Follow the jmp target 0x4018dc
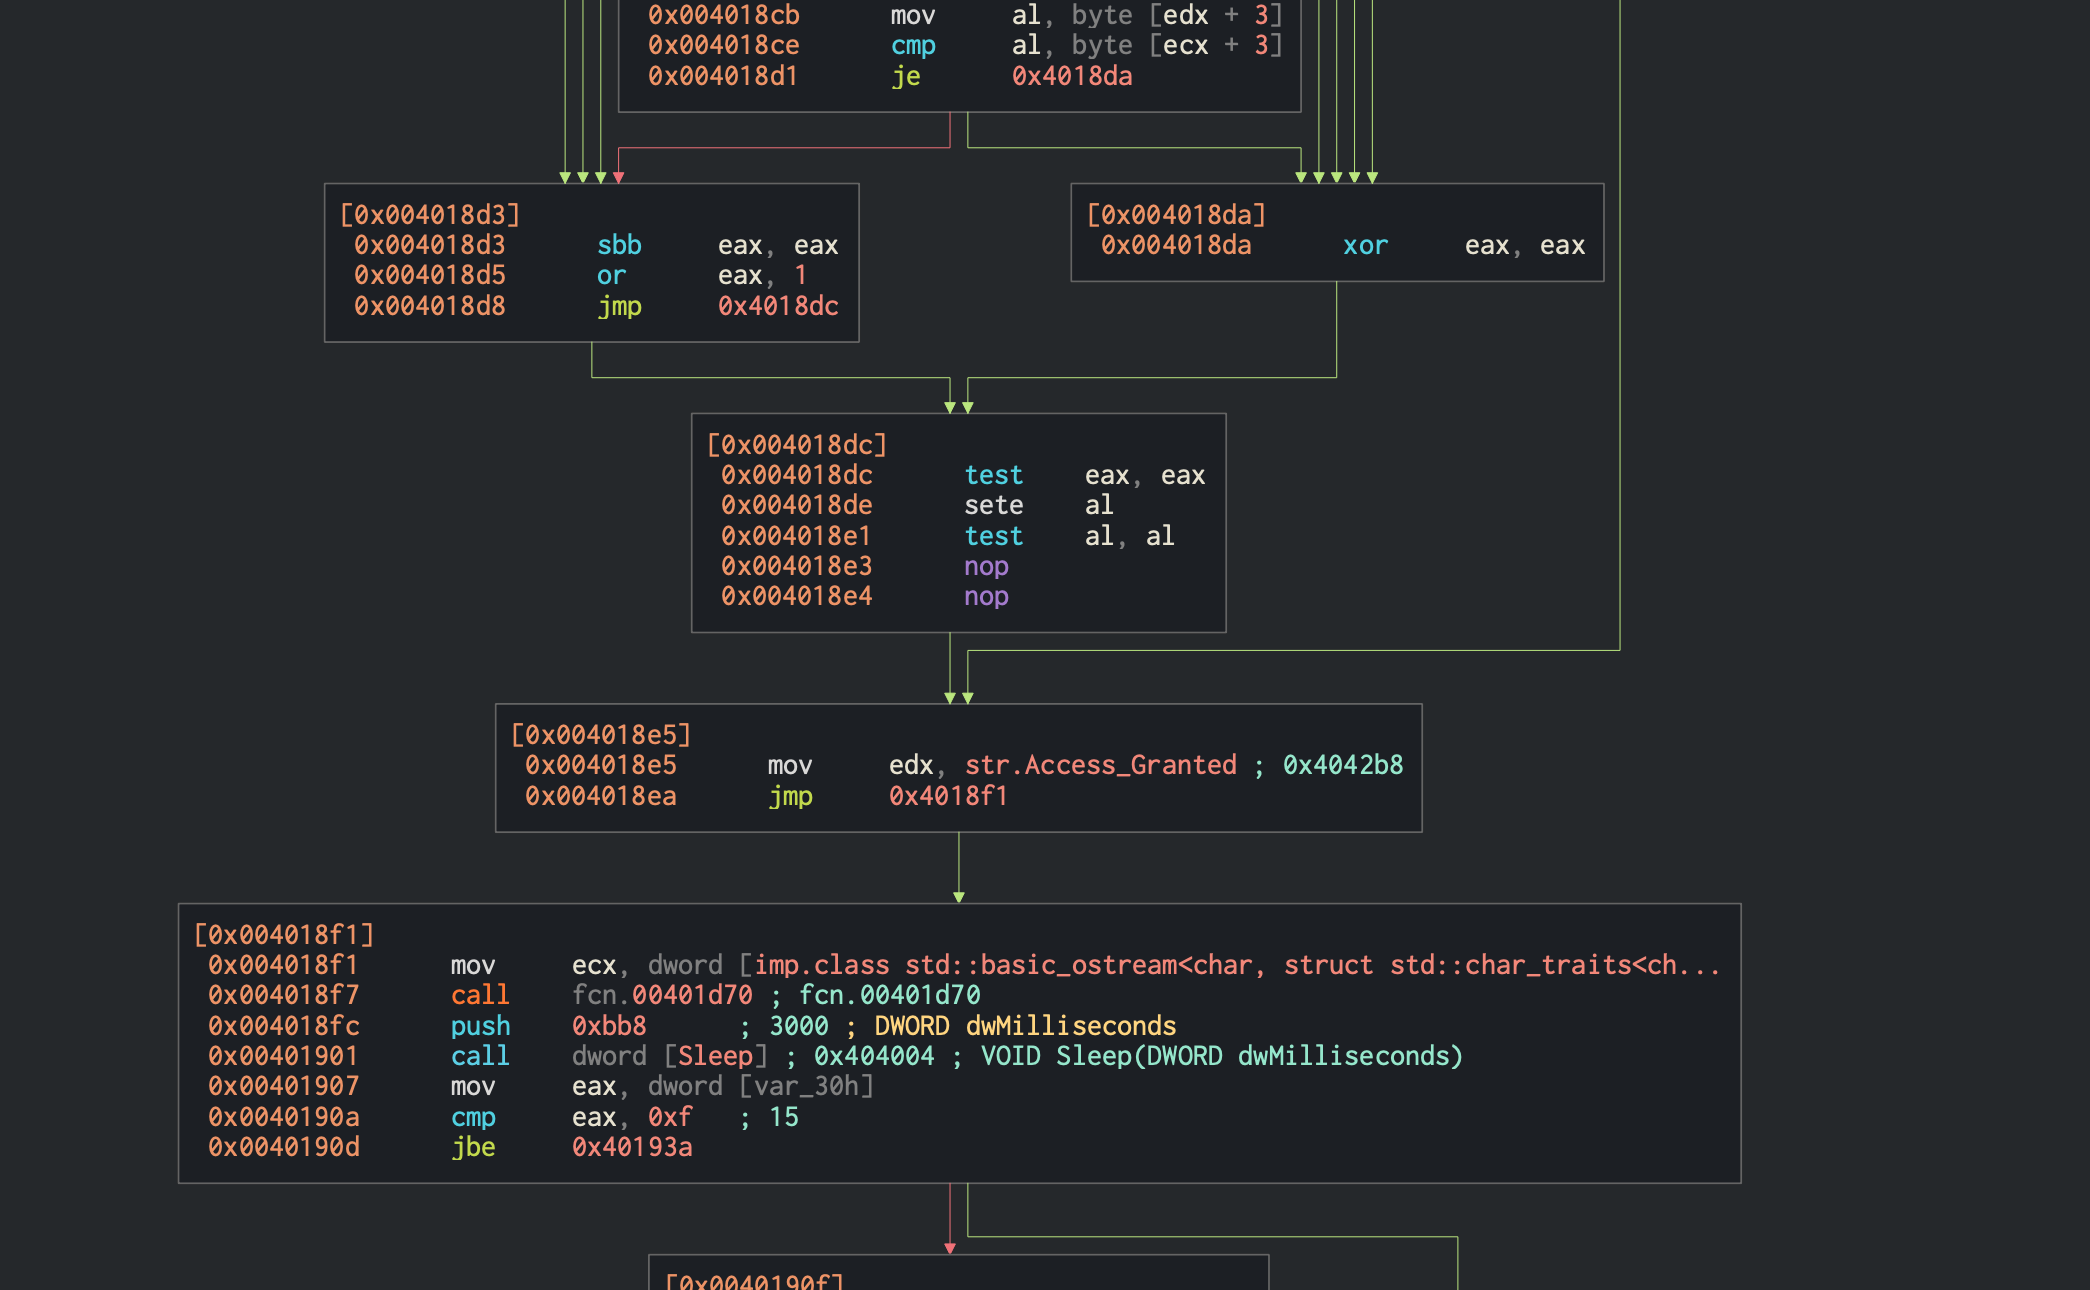 coord(778,306)
